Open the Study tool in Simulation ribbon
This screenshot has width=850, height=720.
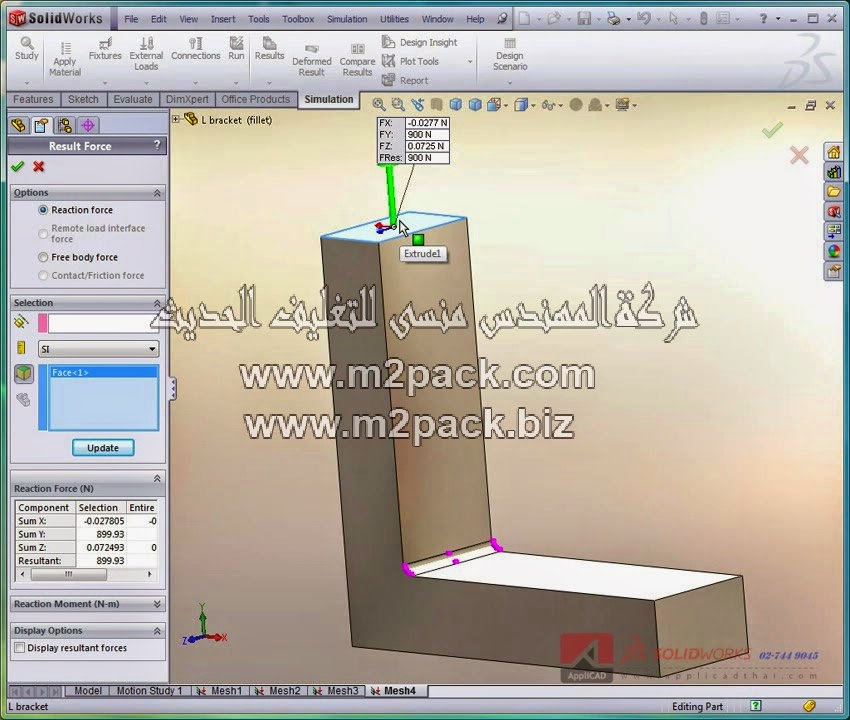coord(27,49)
